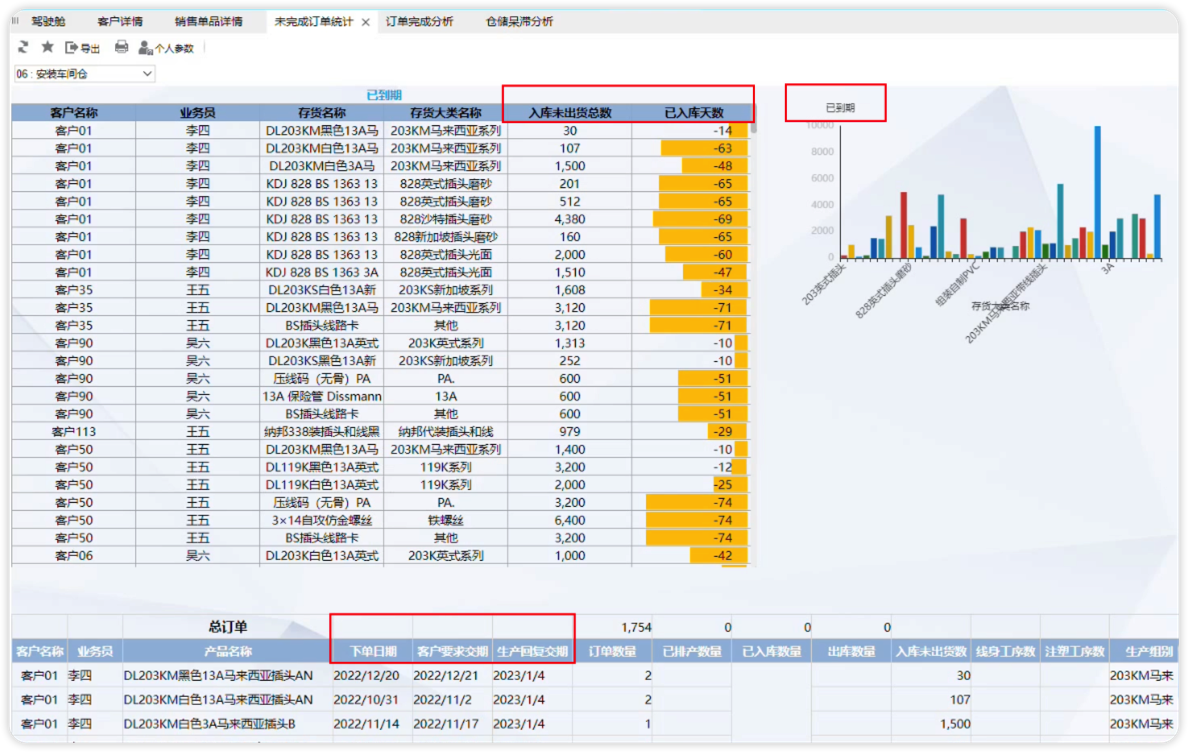This screenshot has height=752, width=1188.
Task: Open 个人参数 personal settings
Action: (167, 48)
